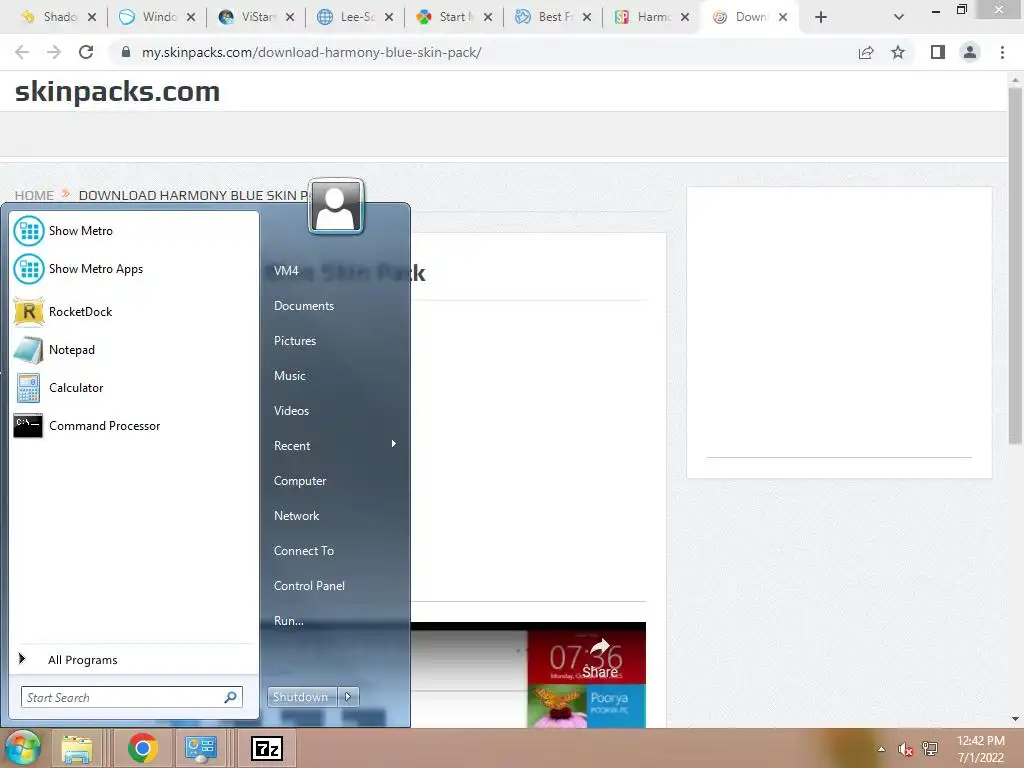
Task: Open Network from start menu
Action: click(296, 516)
